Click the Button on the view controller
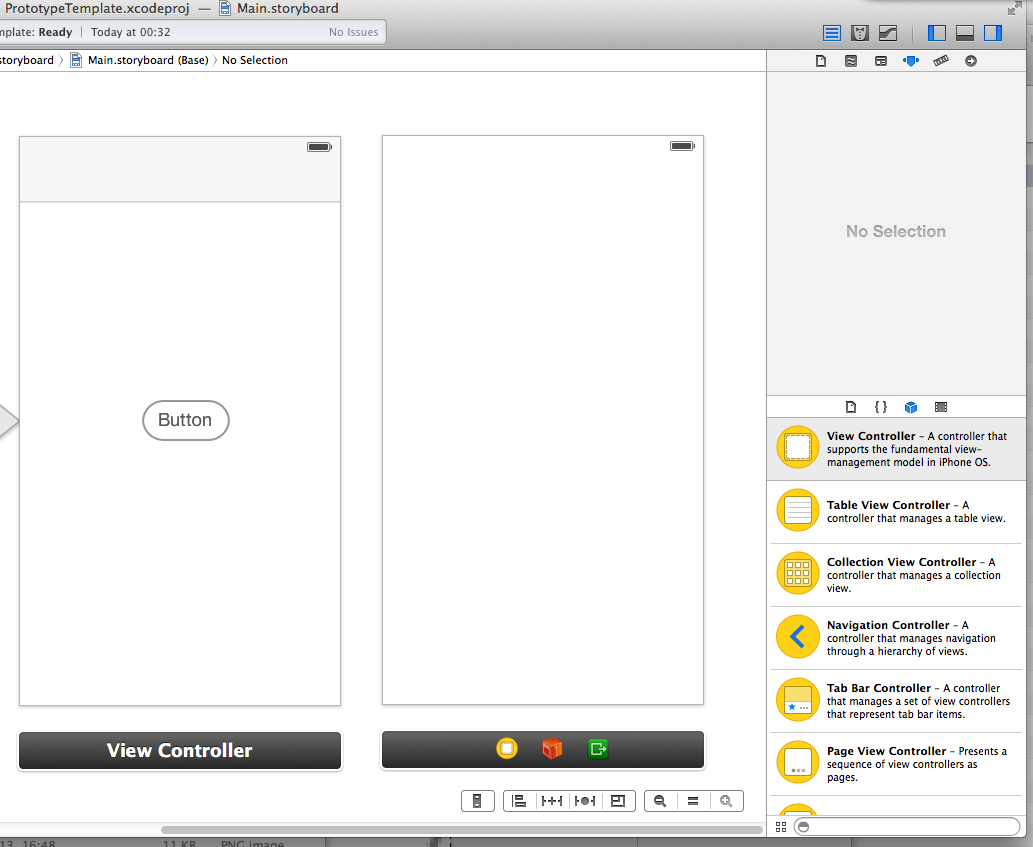 [x=186, y=420]
